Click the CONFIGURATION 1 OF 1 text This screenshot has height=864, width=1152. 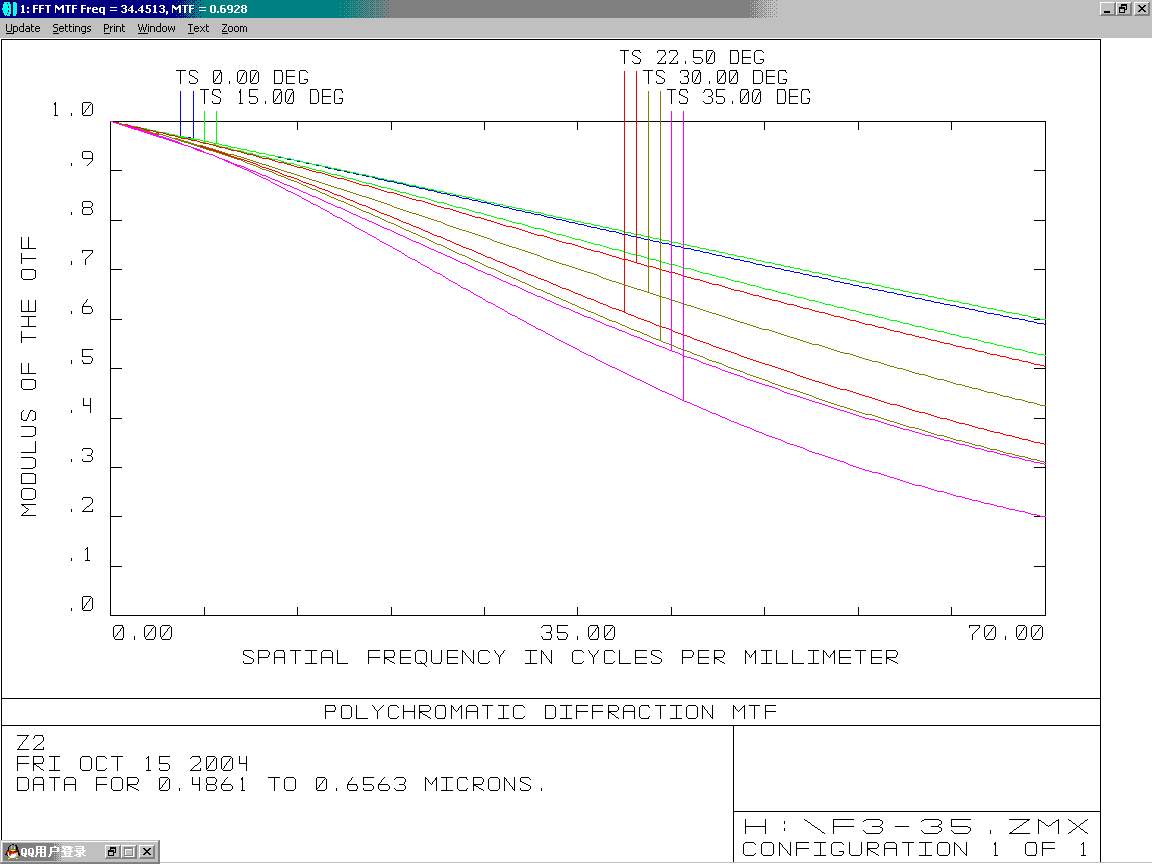pyautogui.click(x=915, y=849)
